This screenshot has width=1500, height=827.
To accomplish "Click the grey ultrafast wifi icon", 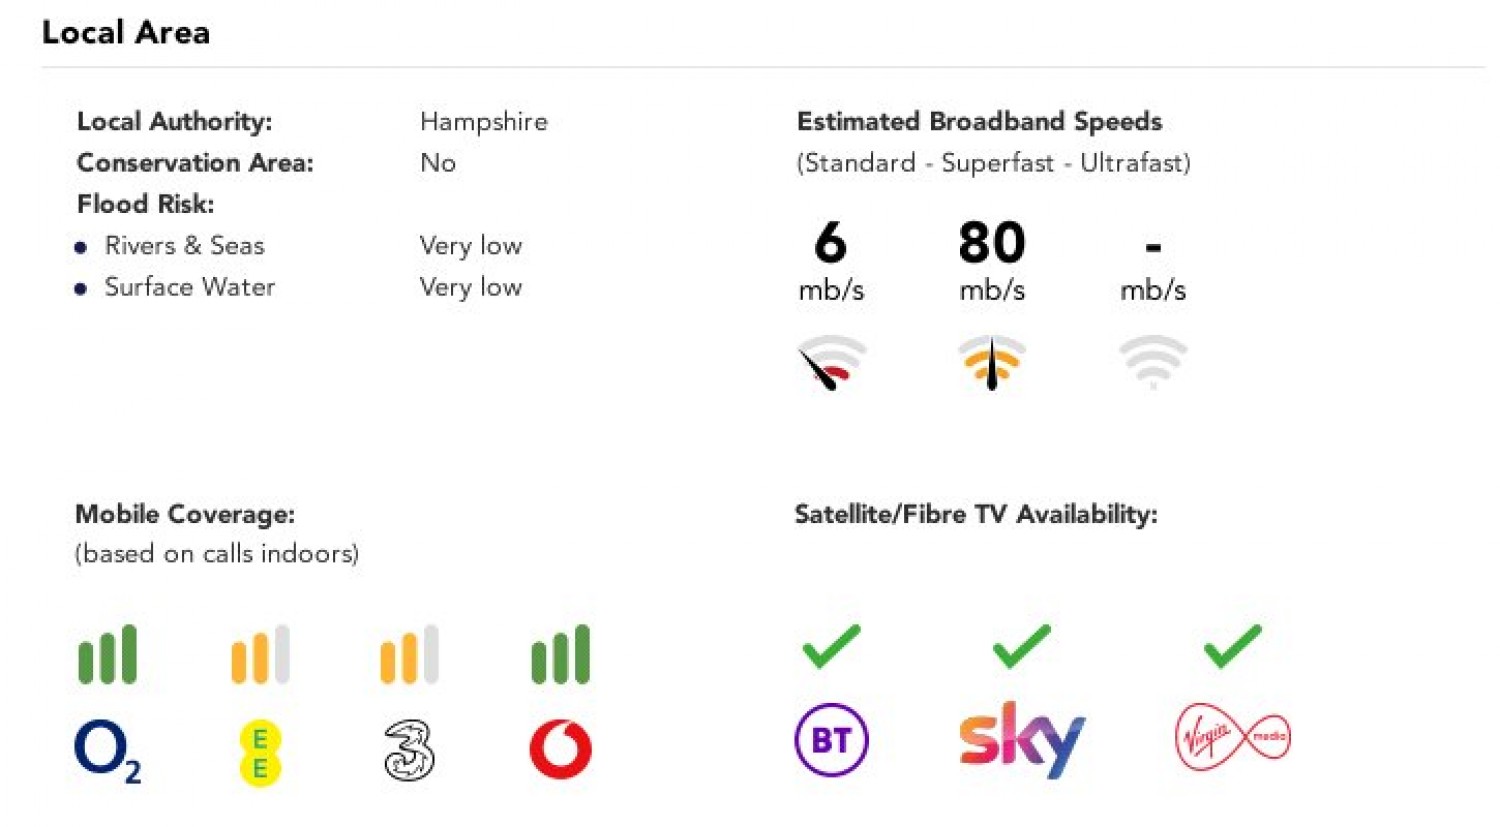I will [1152, 361].
